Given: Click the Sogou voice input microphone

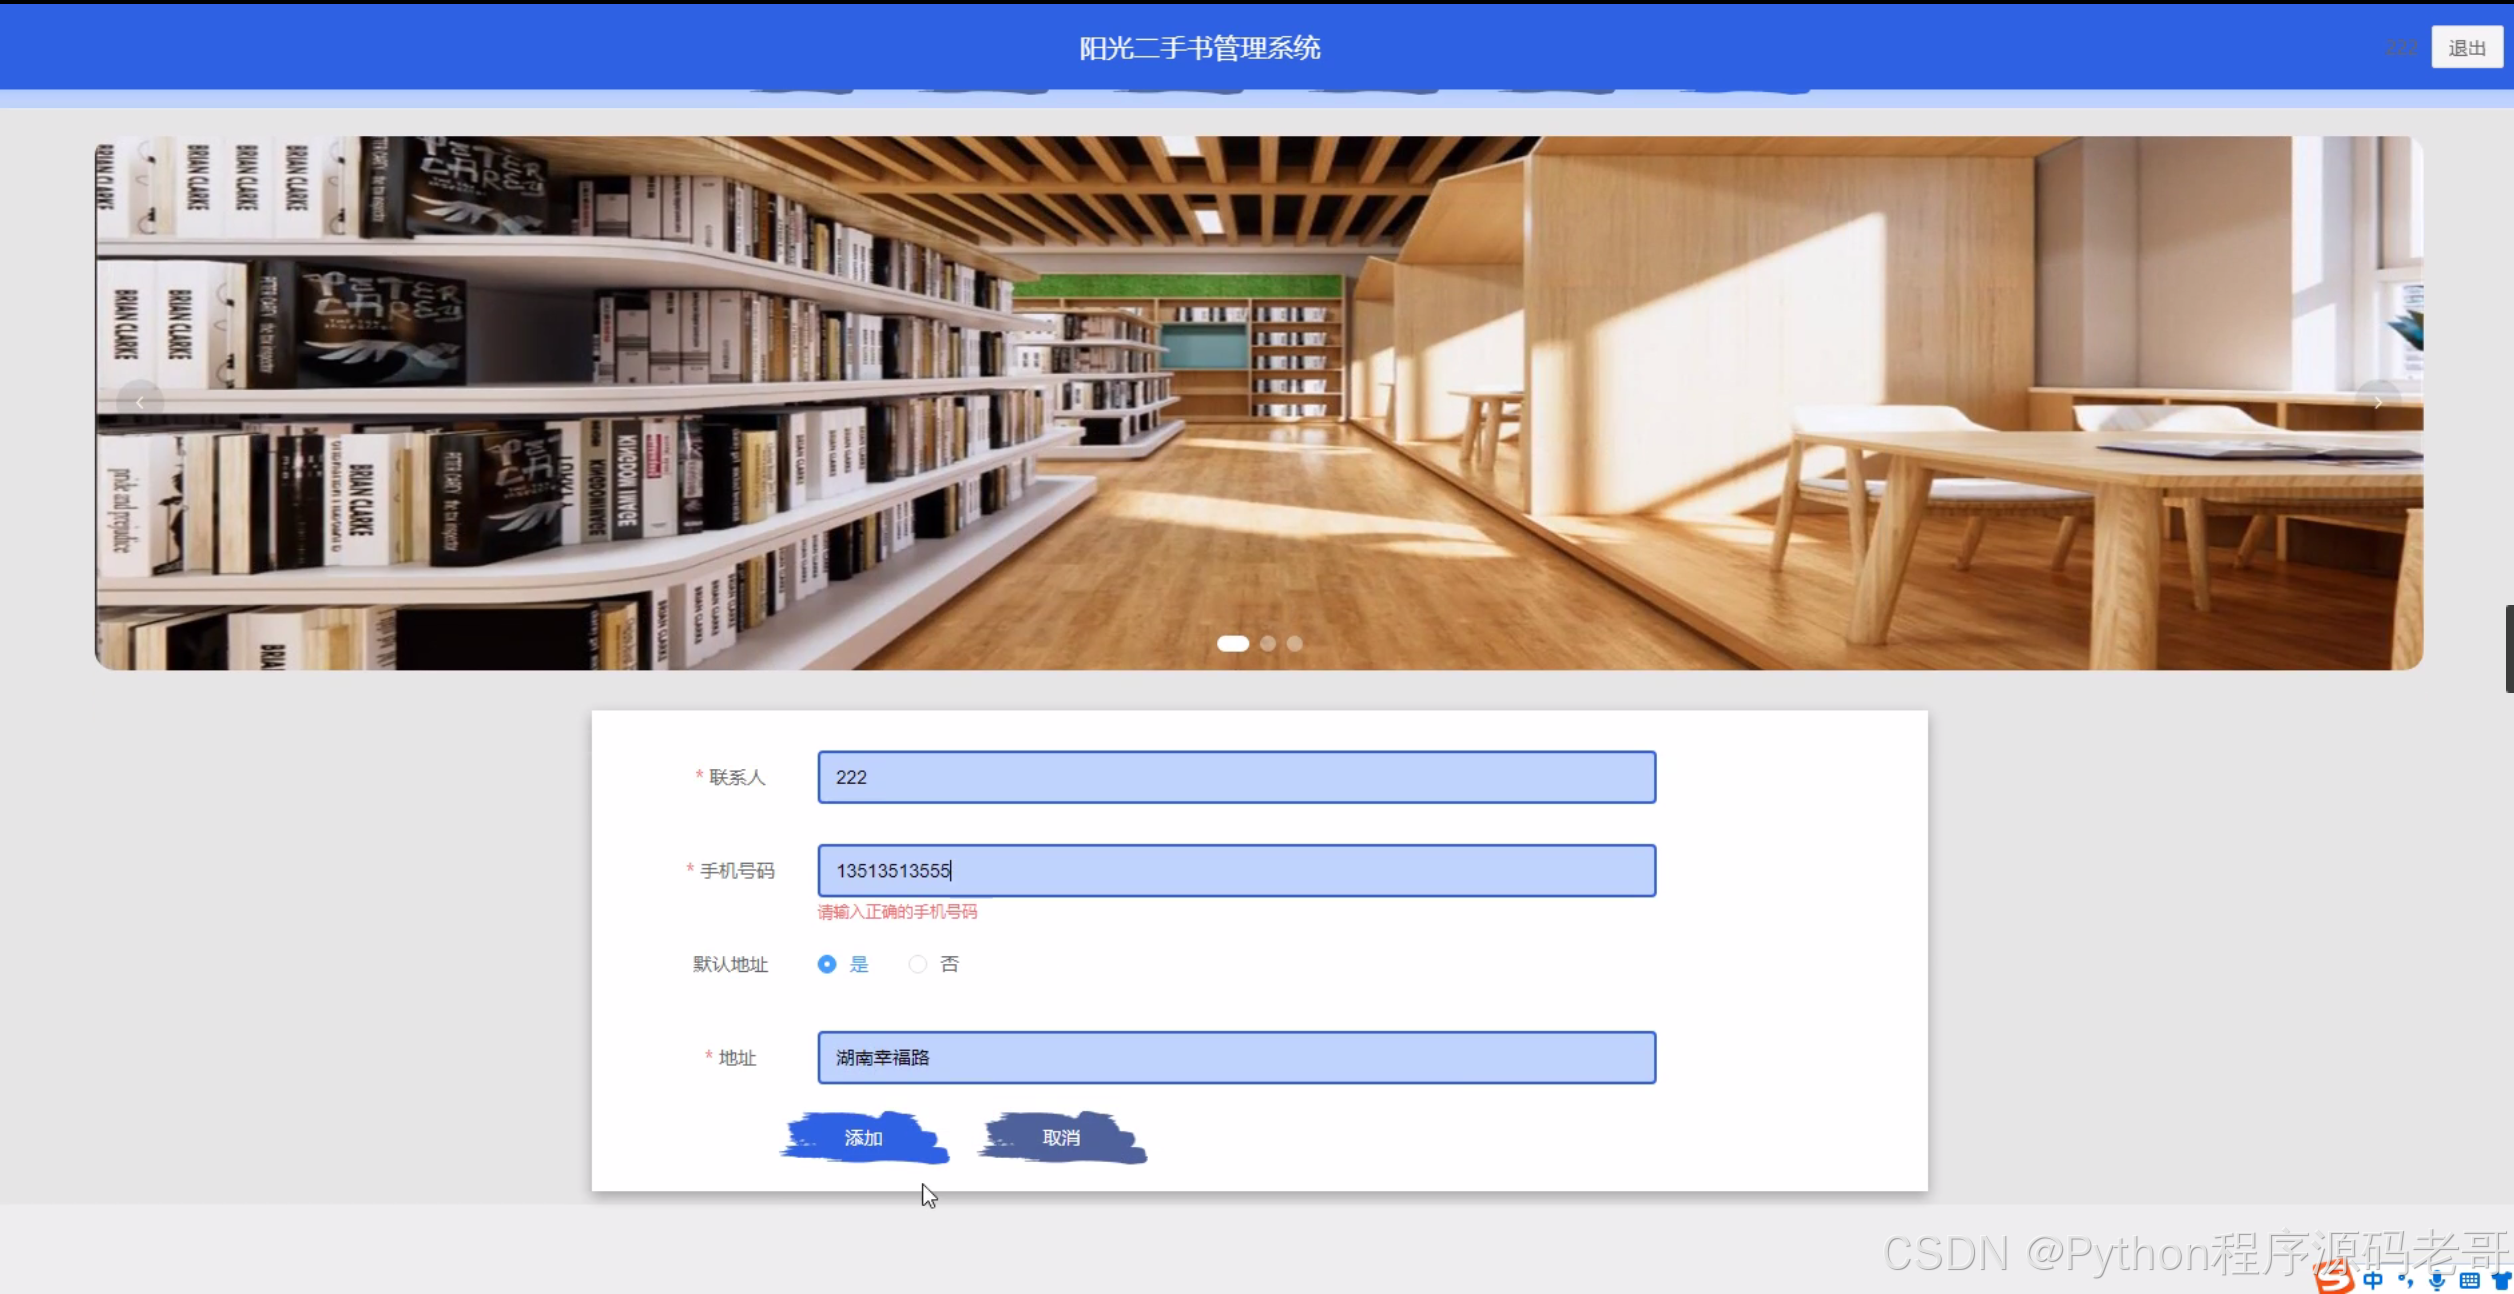Looking at the screenshot, I should tap(2438, 1280).
